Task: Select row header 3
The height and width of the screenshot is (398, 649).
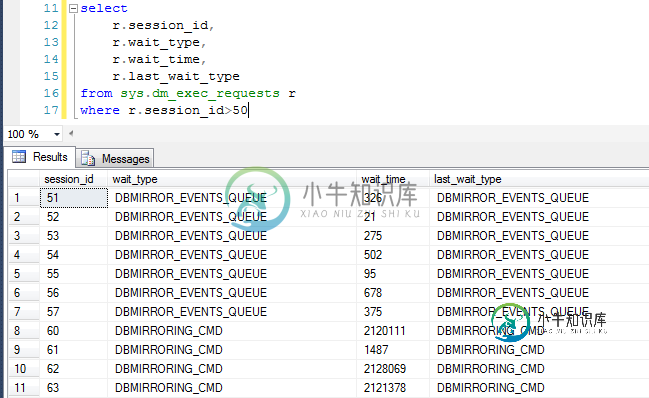Action: pyautogui.click(x=24, y=236)
